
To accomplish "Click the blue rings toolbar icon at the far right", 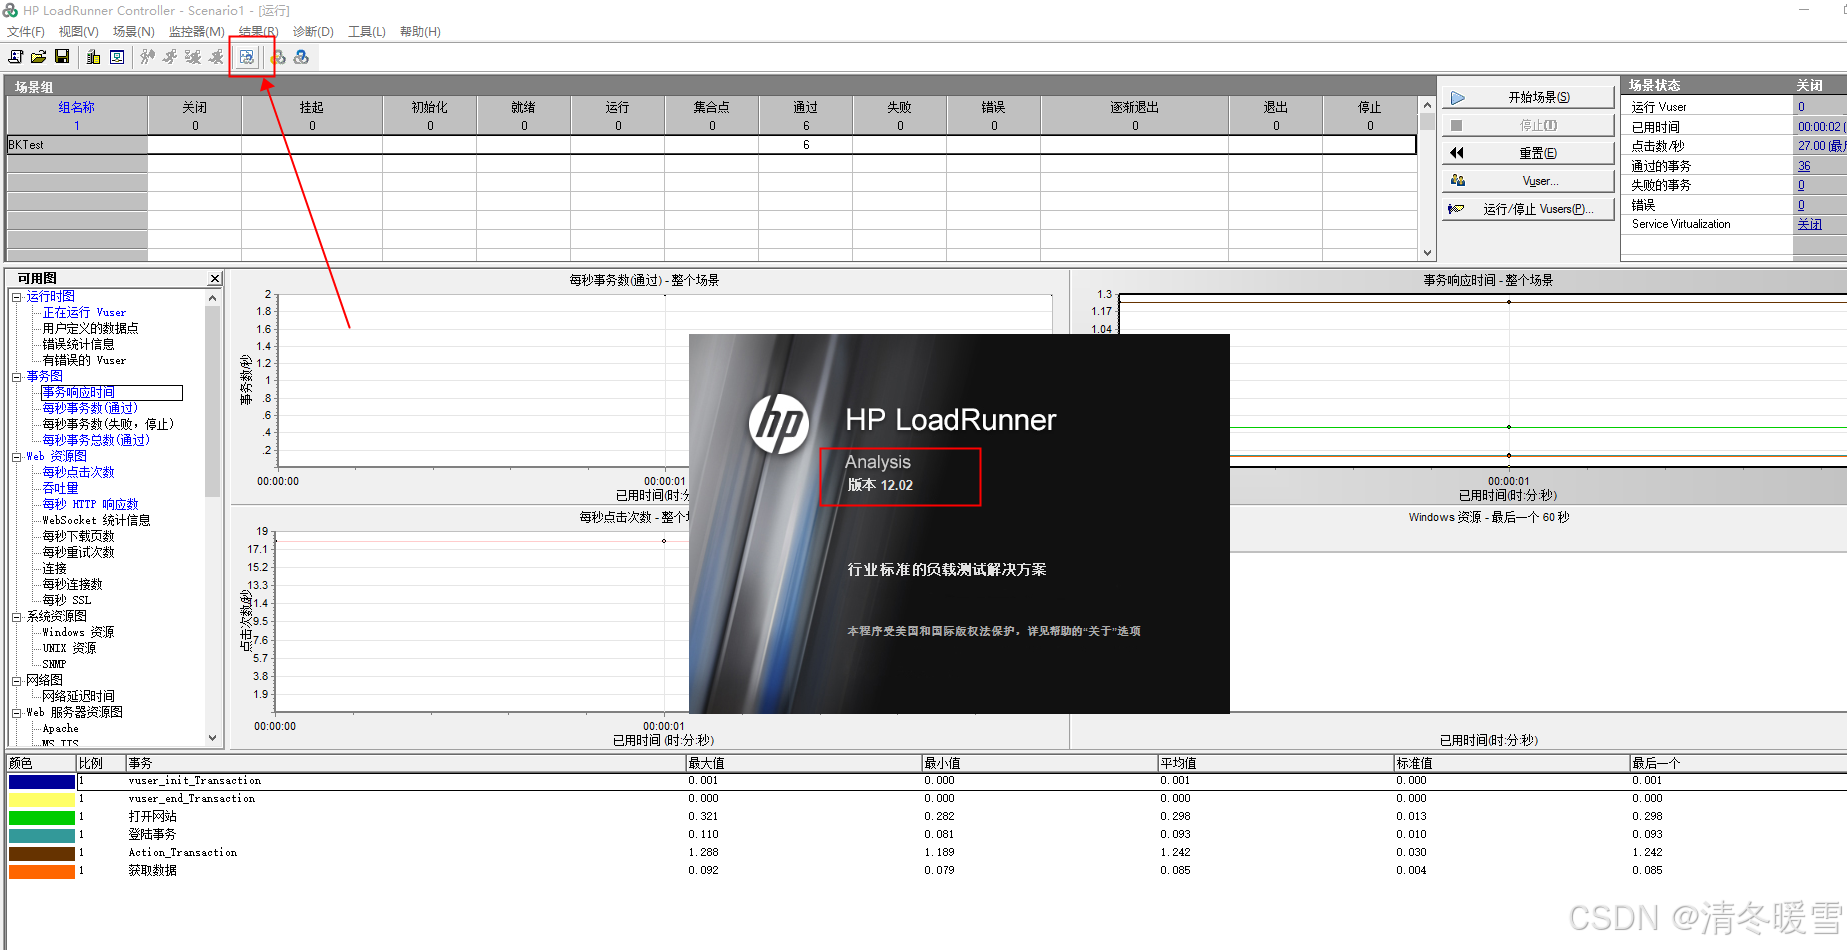I will [x=301, y=57].
